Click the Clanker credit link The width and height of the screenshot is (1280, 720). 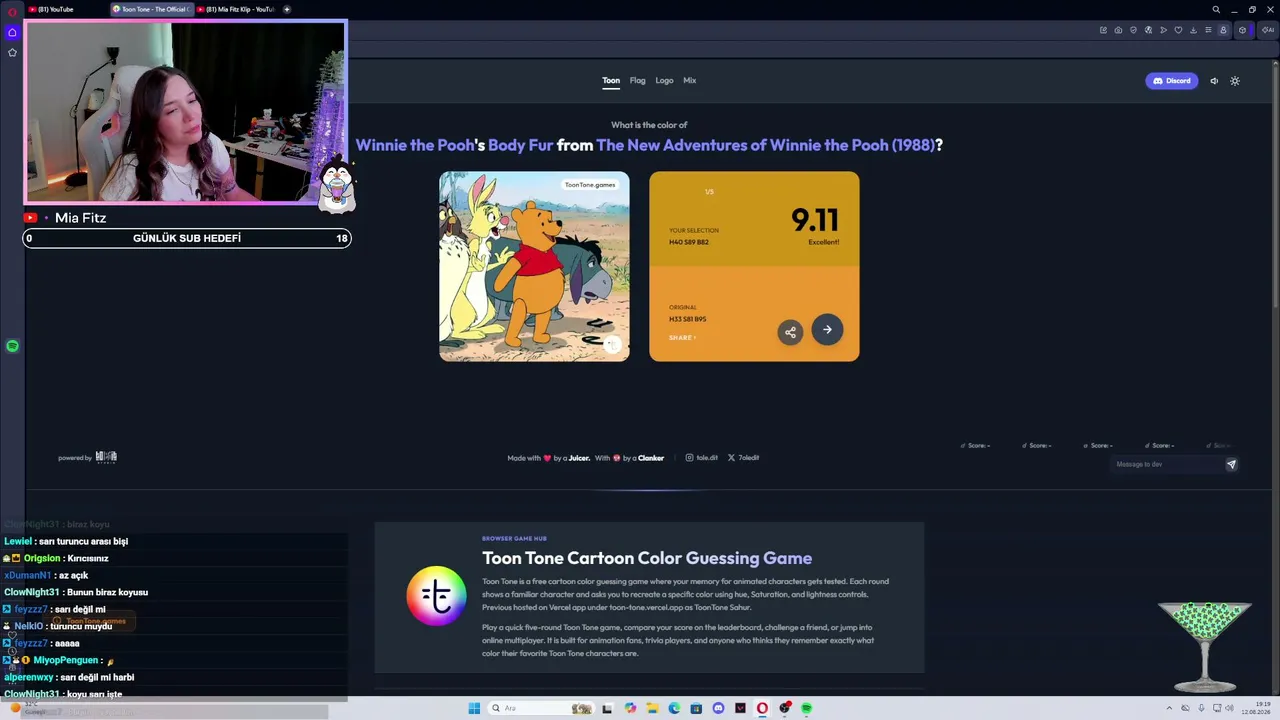point(651,458)
